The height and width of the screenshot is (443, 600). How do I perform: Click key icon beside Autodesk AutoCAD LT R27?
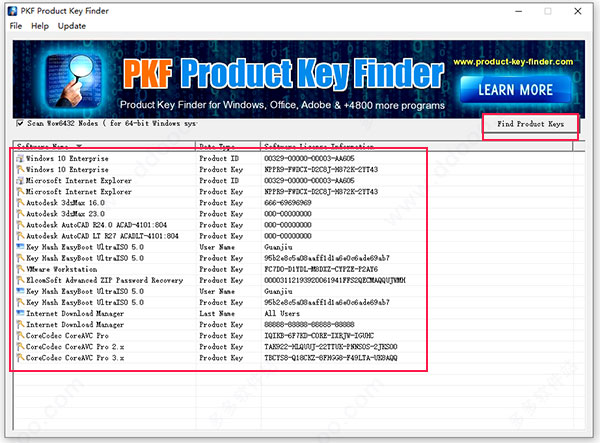coord(20,236)
